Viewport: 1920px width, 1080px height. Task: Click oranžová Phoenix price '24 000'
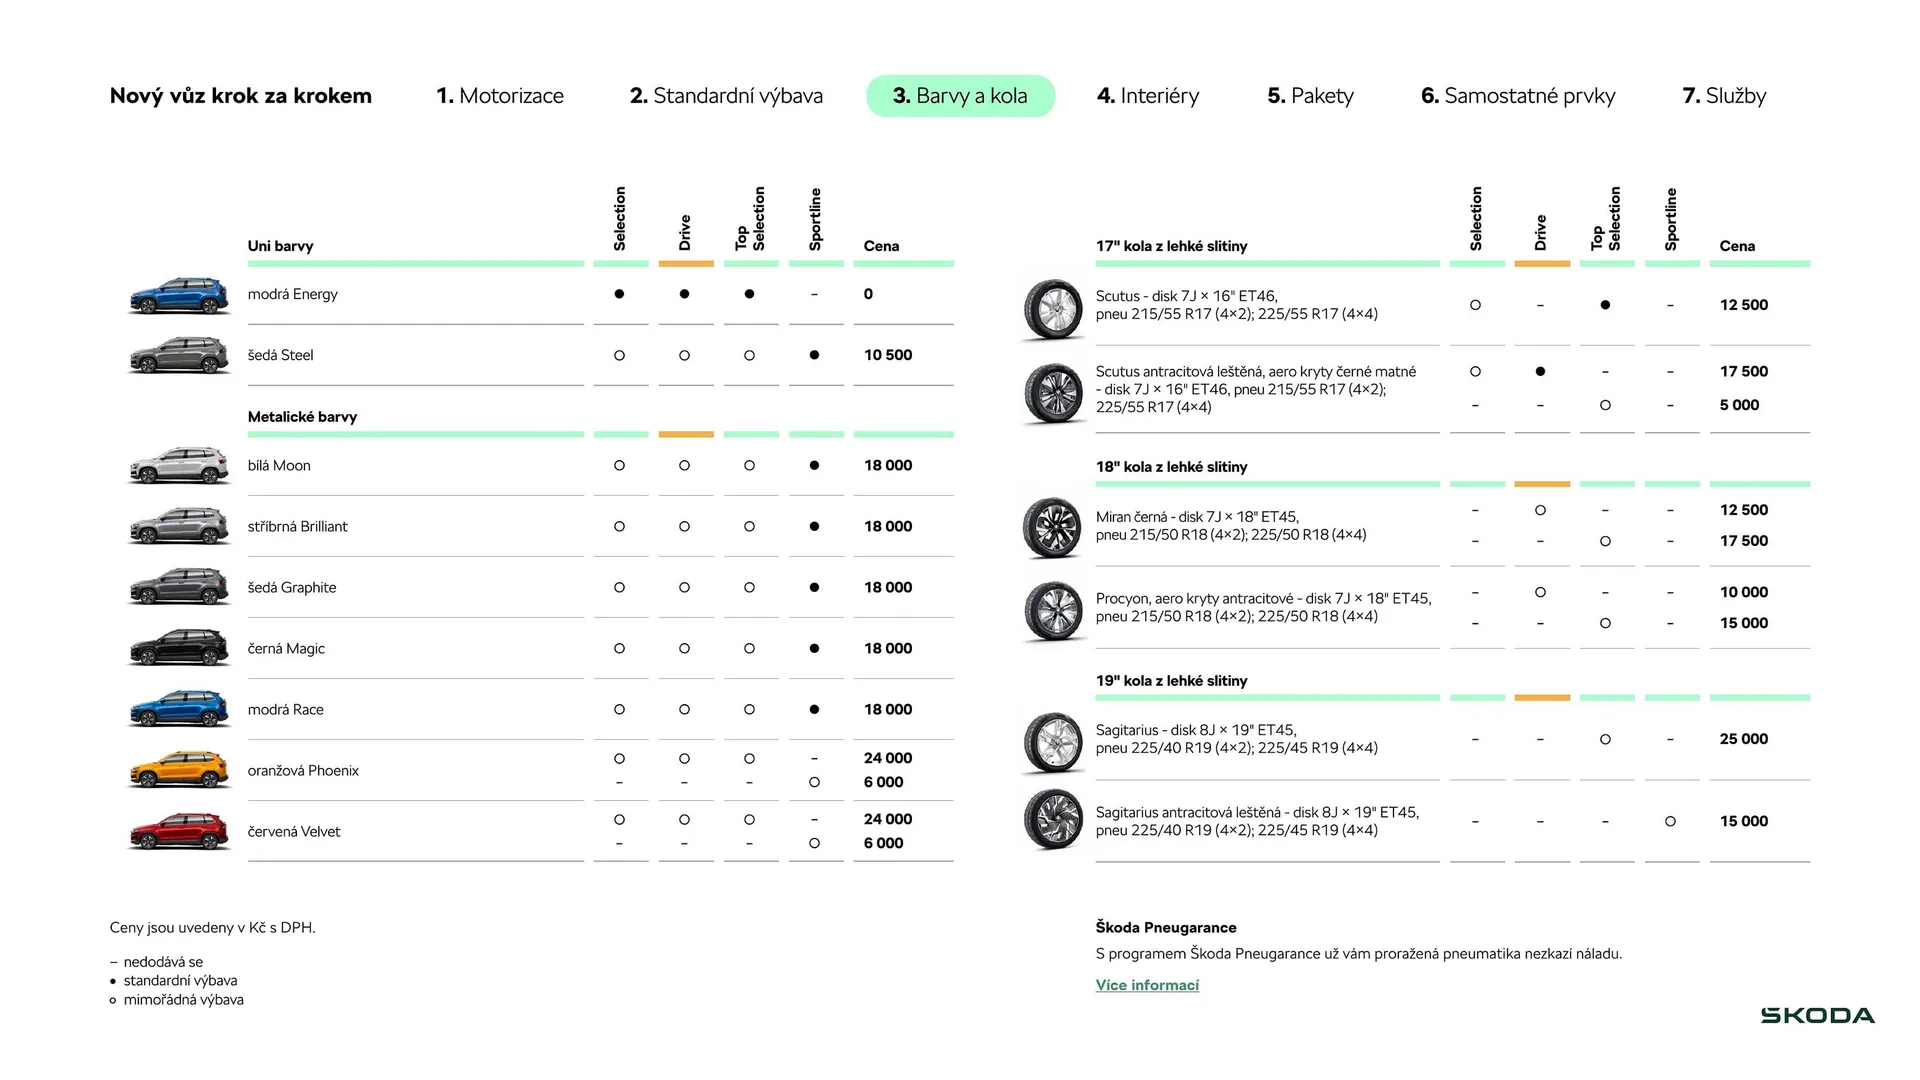[x=888, y=759]
